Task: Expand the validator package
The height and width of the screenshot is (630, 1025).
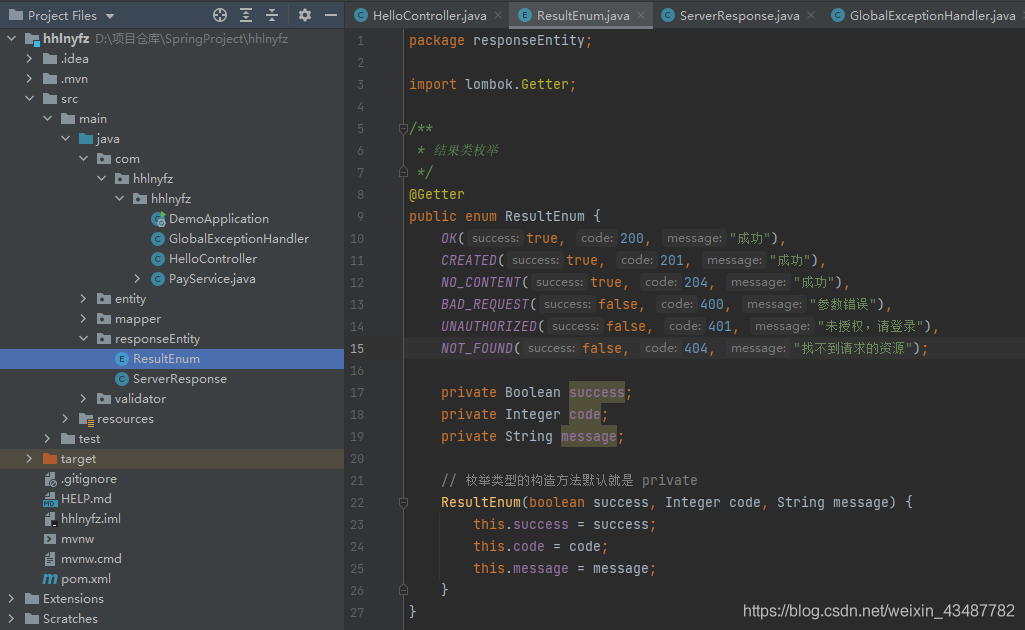Action: 84,399
